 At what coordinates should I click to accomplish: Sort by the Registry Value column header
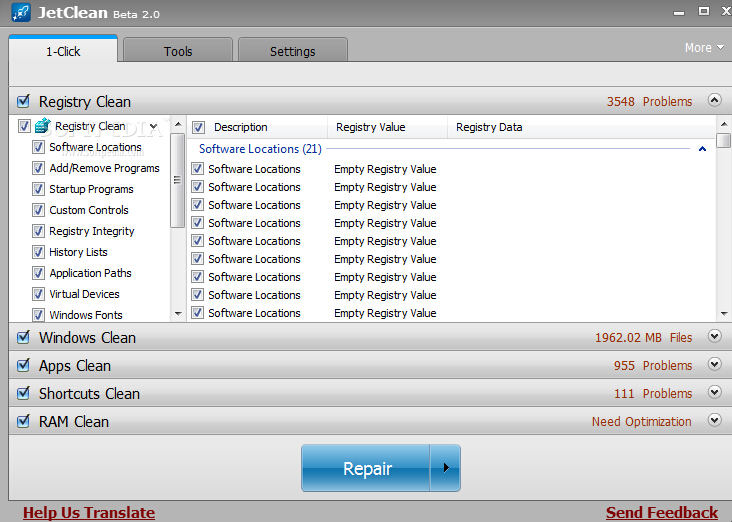pos(370,127)
